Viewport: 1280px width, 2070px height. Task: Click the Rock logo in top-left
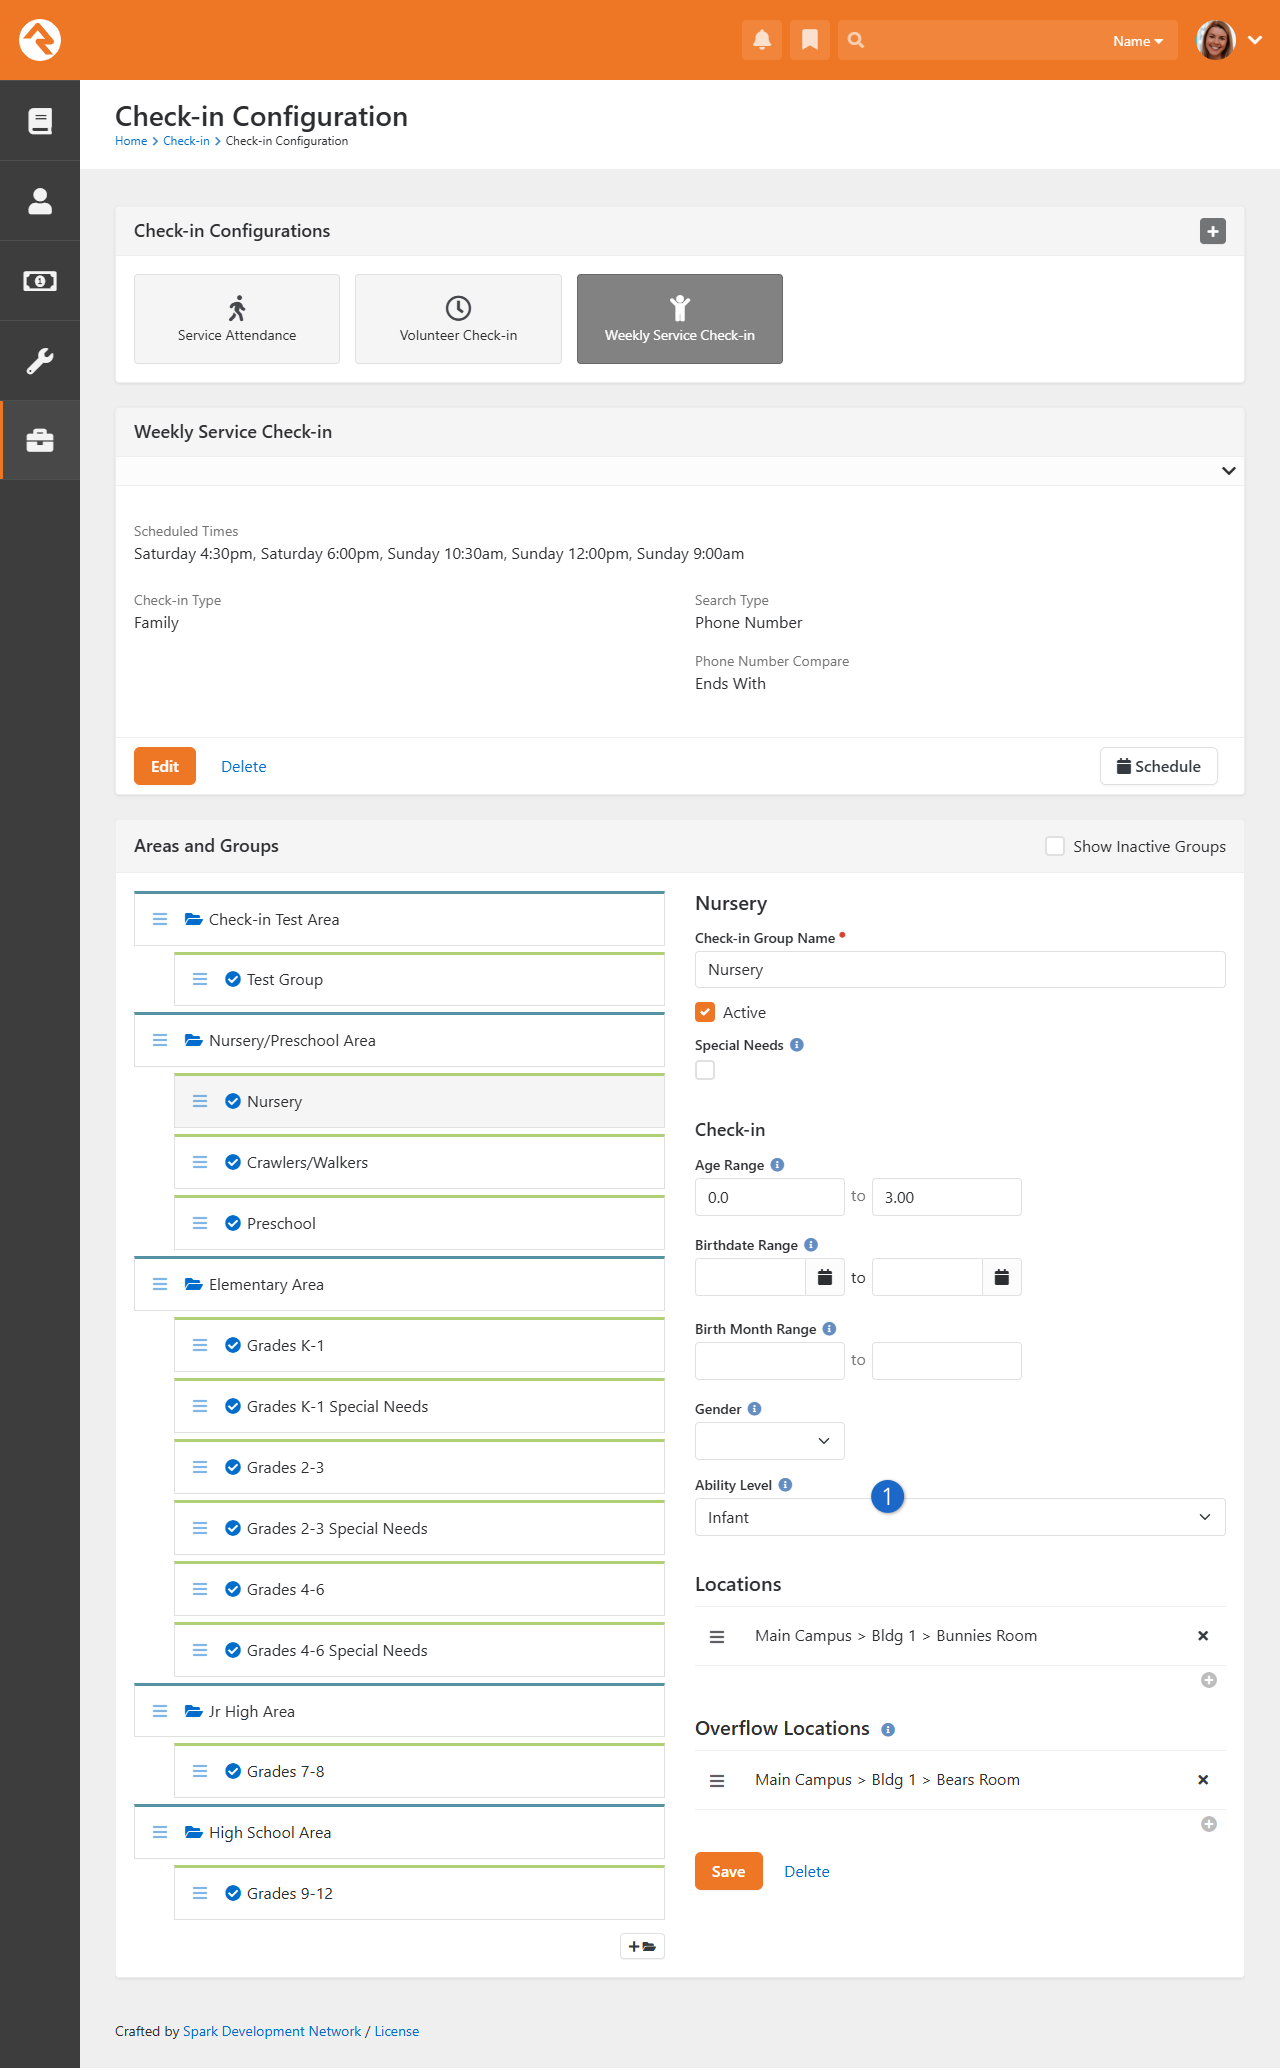pyautogui.click(x=40, y=40)
